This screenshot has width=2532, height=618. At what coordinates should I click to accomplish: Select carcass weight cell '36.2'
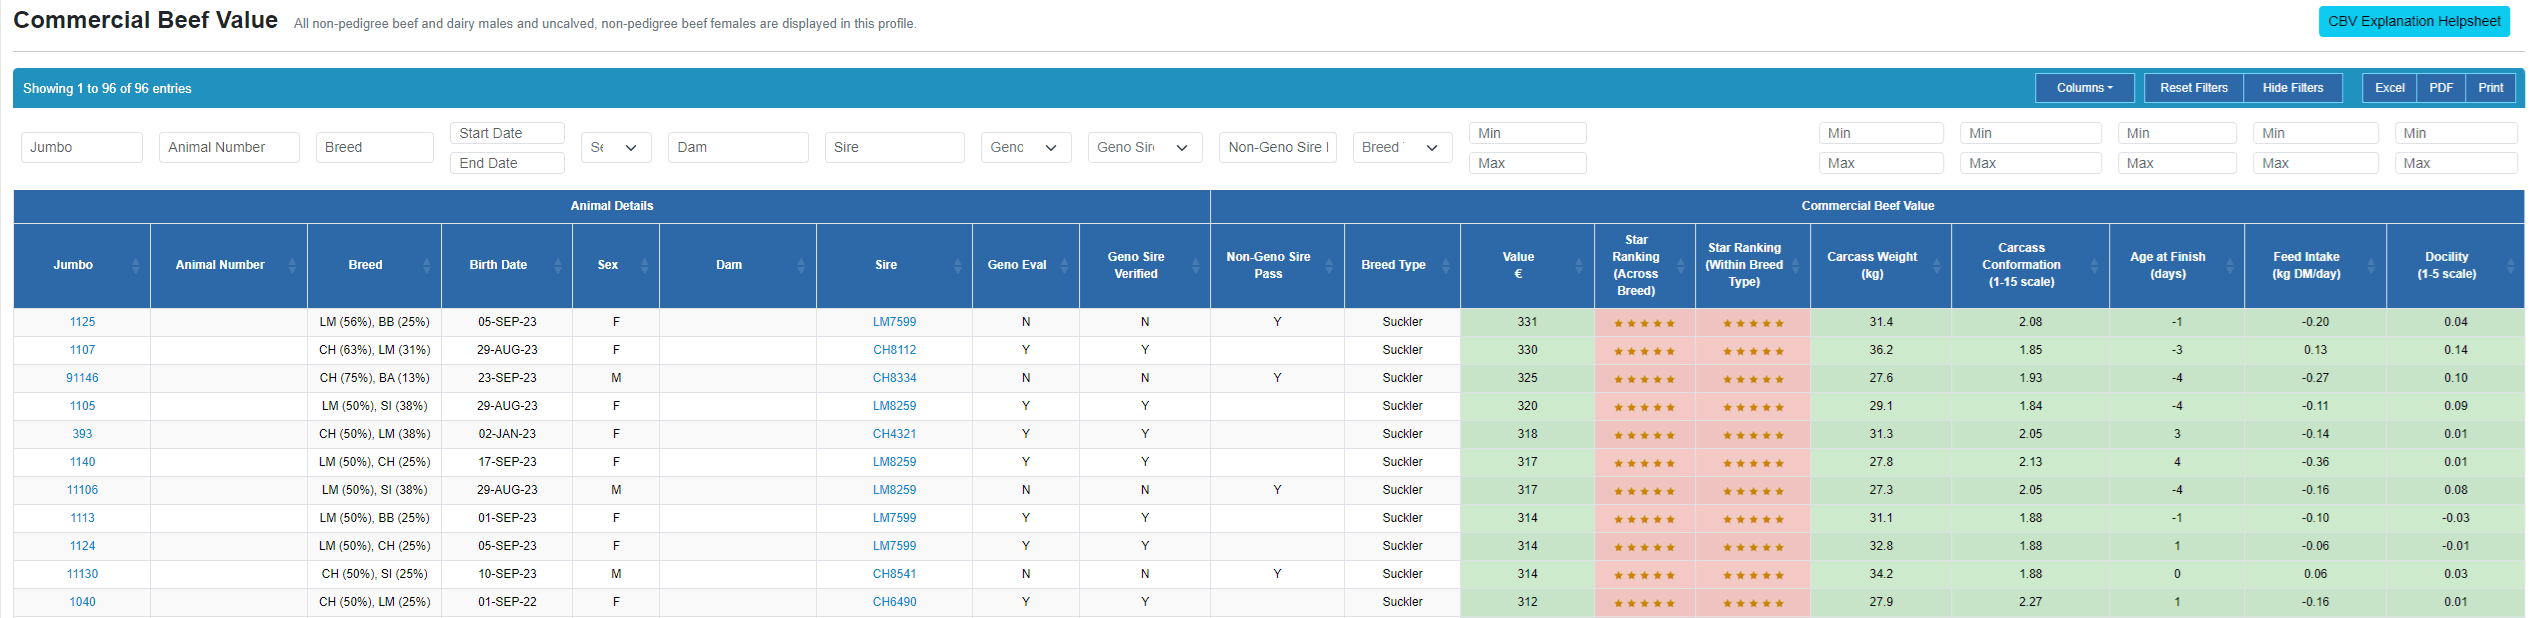tap(1881, 350)
